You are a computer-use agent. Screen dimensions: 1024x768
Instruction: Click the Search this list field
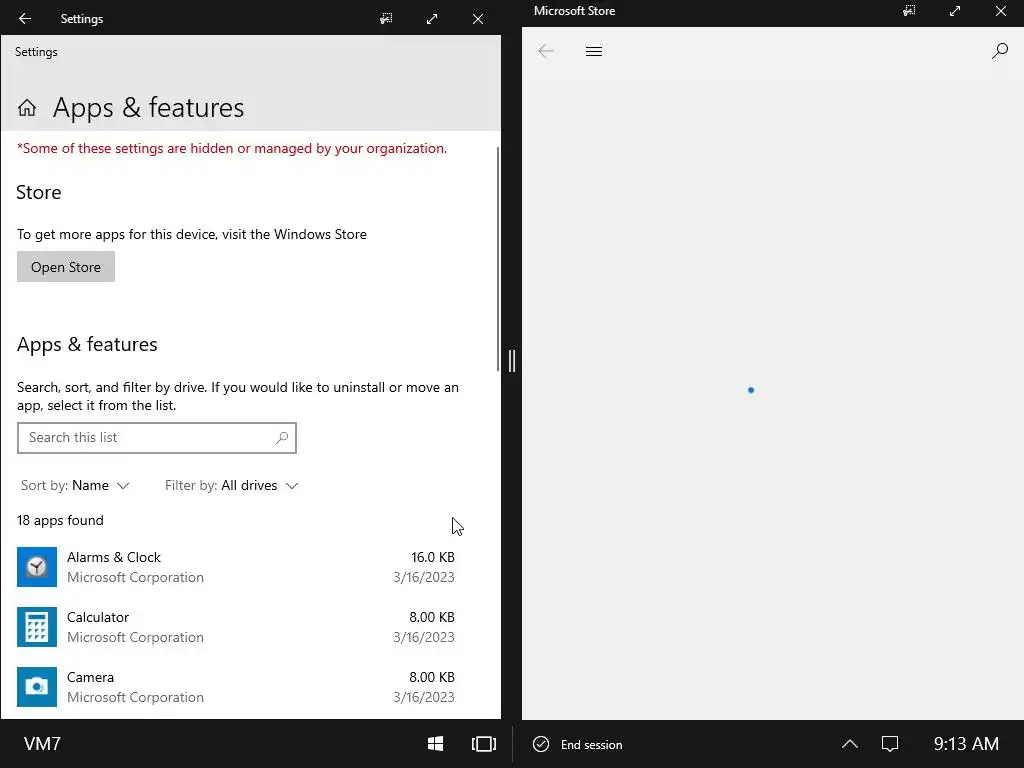(x=157, y=438)
